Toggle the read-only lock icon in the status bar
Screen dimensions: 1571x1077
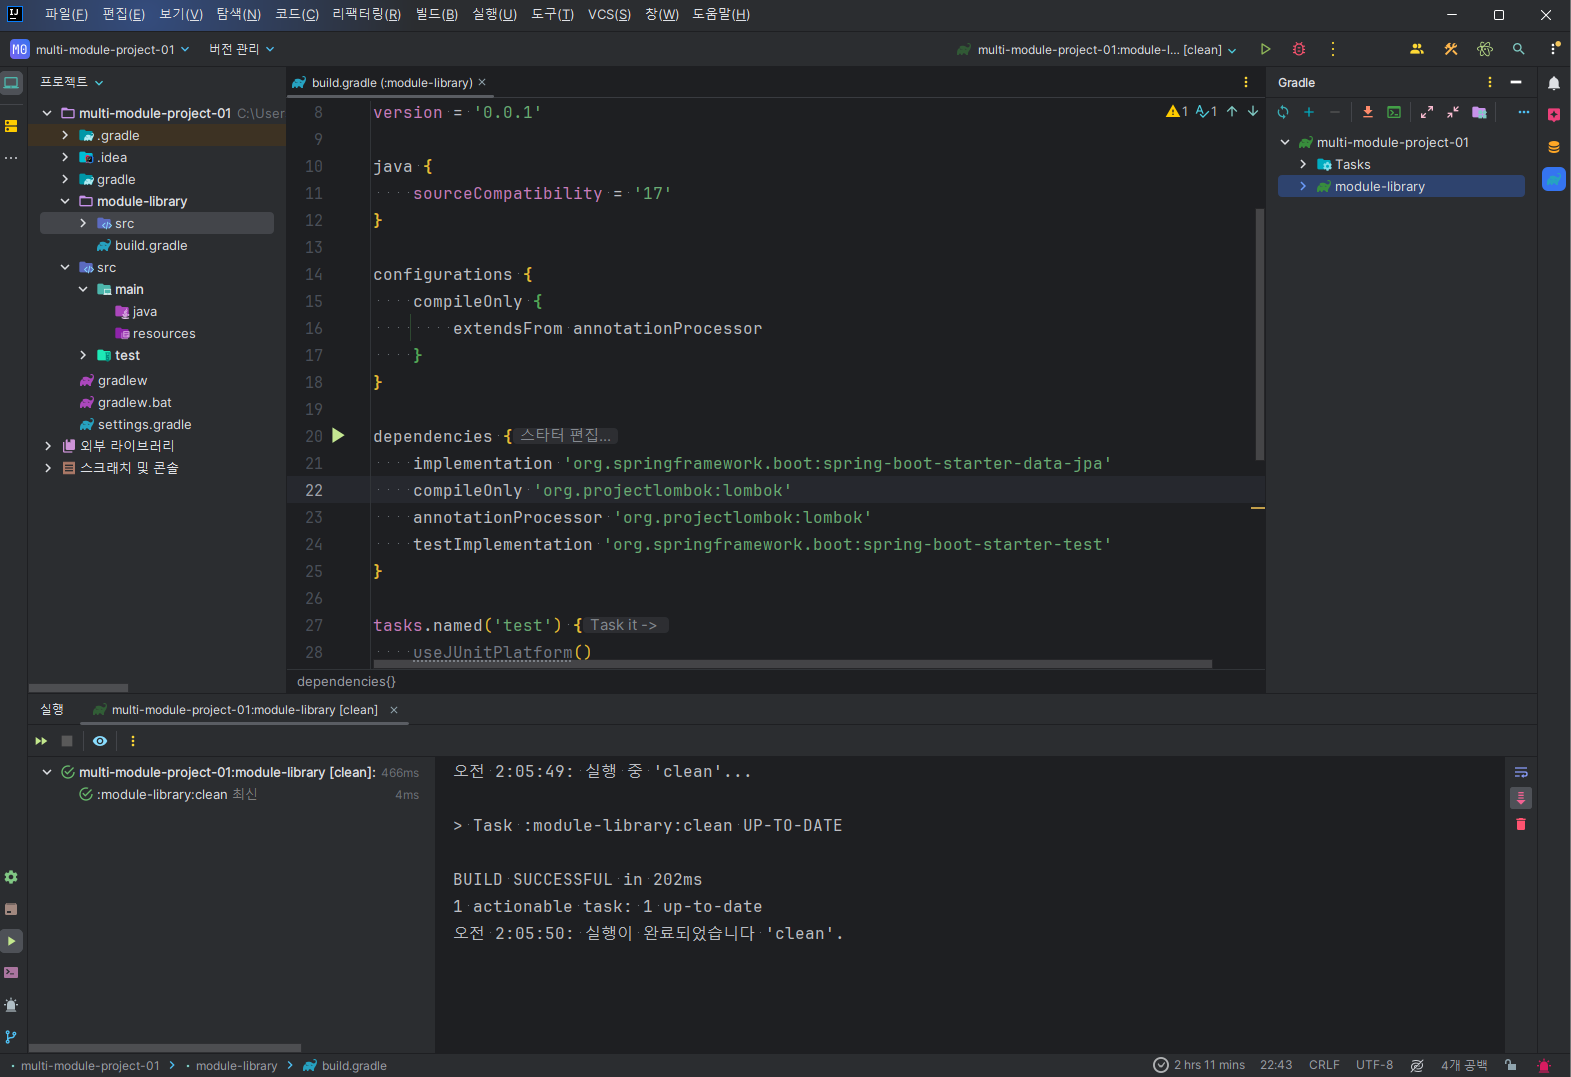tap(1511, 1065)
